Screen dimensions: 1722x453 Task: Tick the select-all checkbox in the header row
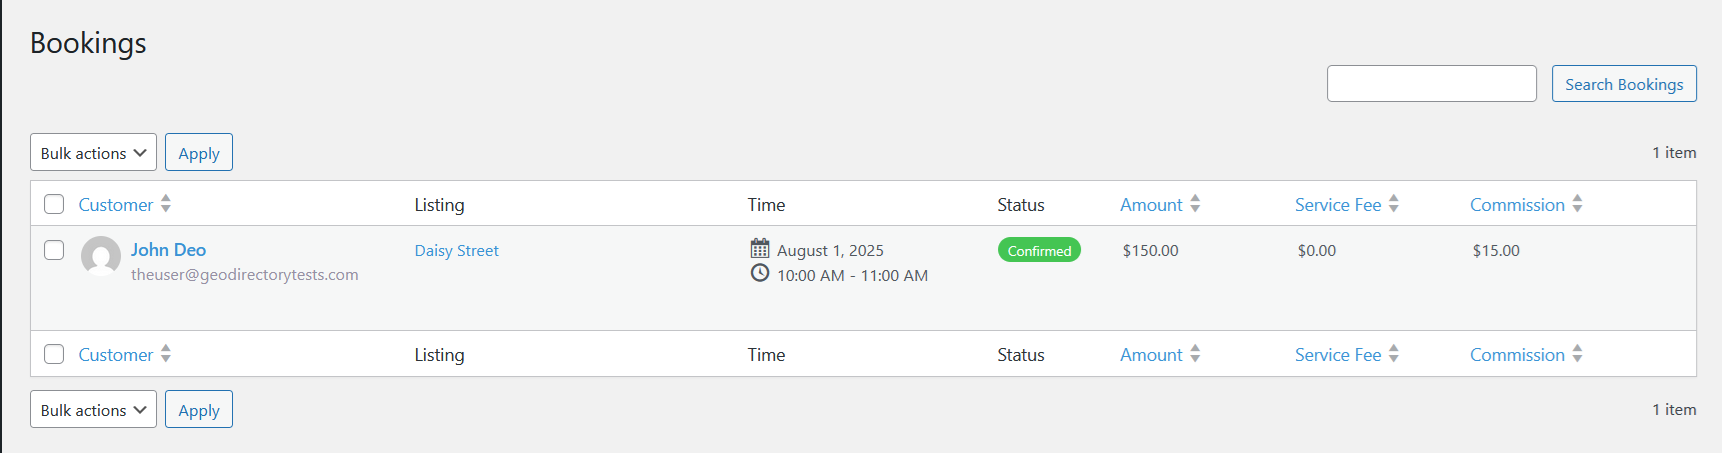tap(54, 204)
